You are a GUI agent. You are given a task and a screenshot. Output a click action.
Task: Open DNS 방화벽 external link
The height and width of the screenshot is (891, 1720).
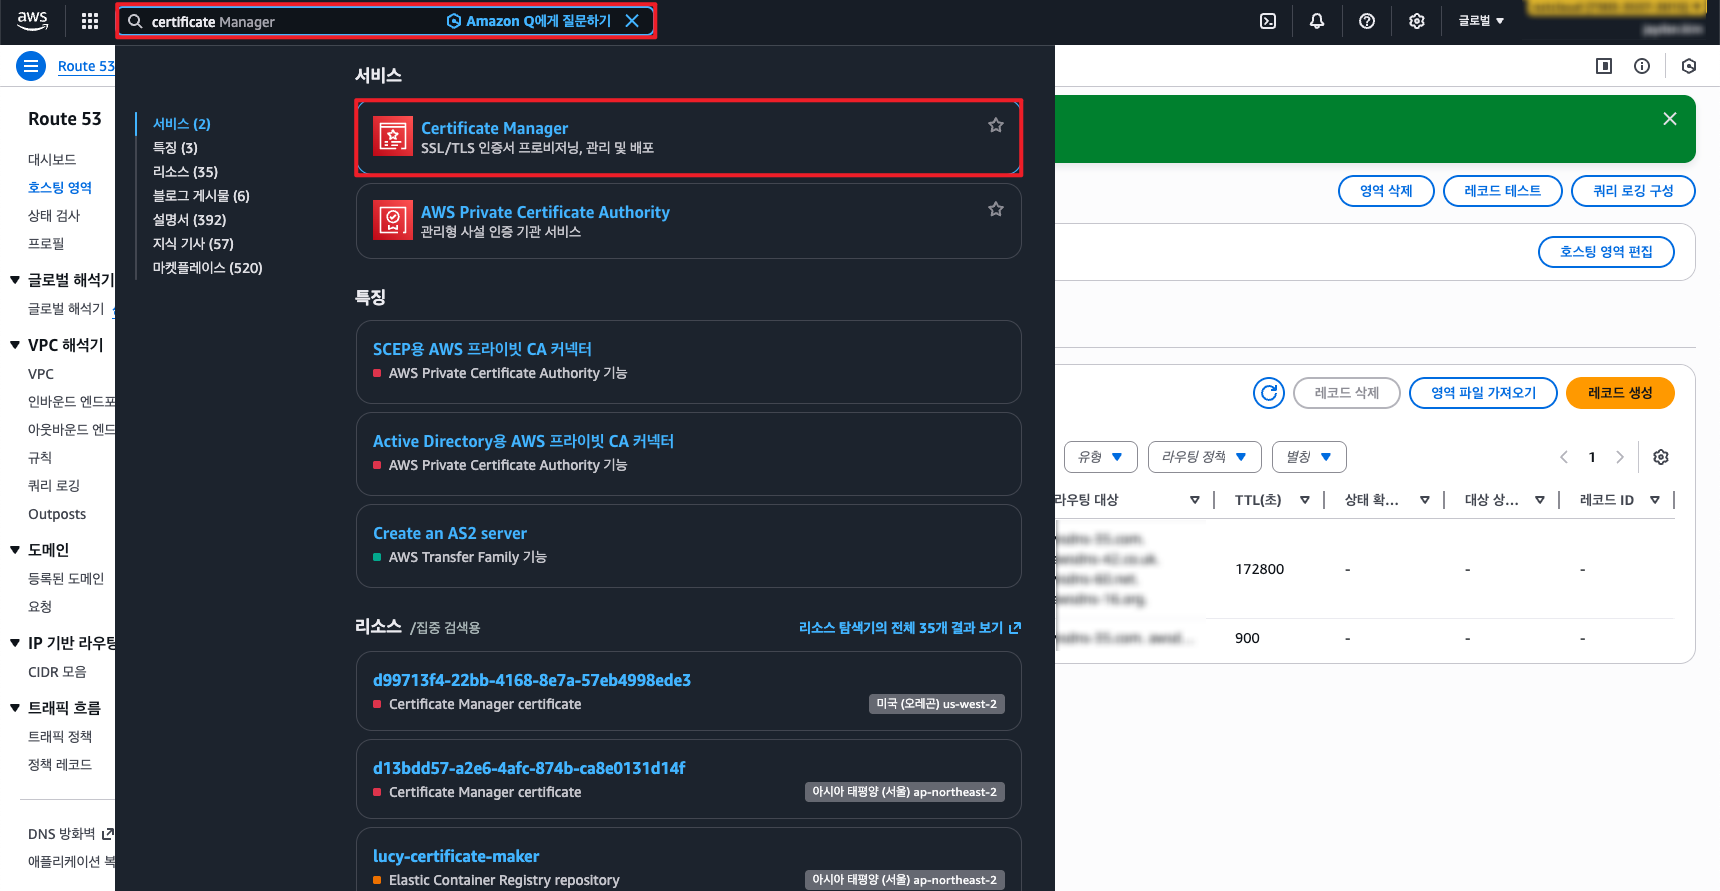70,834
